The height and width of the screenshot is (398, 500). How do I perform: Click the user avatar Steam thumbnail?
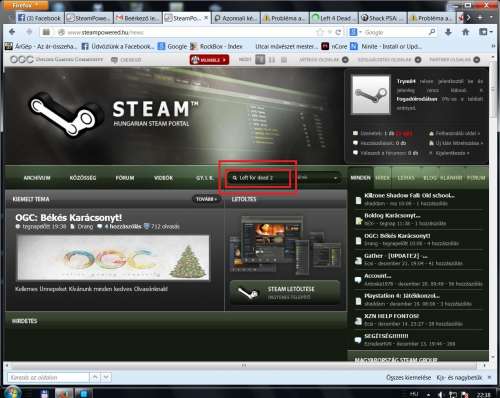point(371,94)
